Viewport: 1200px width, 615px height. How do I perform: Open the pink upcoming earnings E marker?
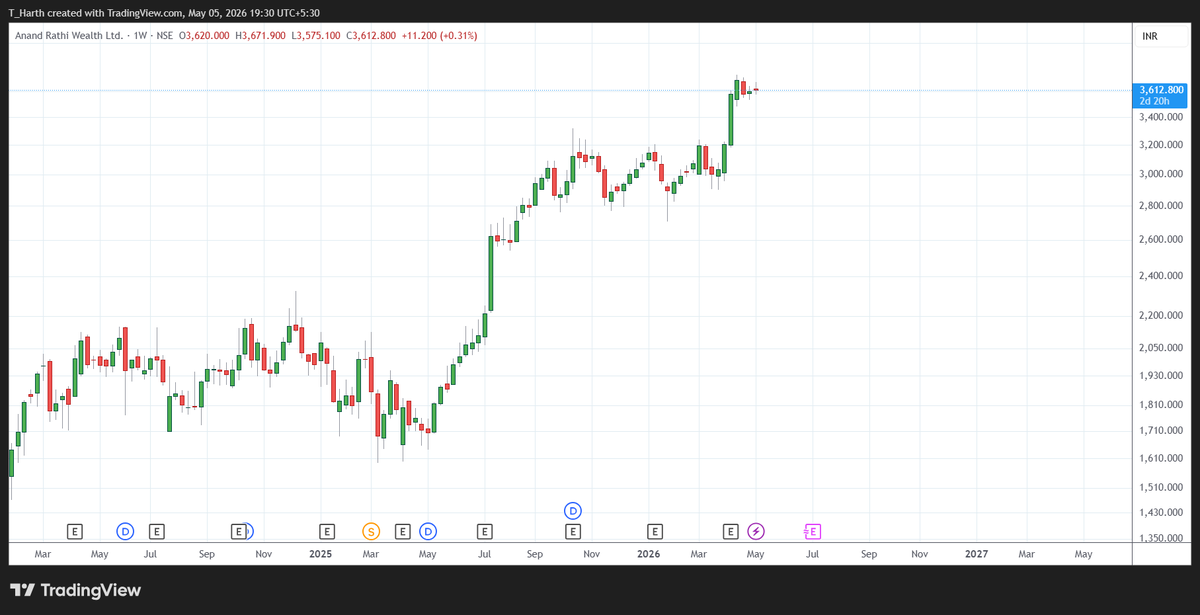[812, 531]
